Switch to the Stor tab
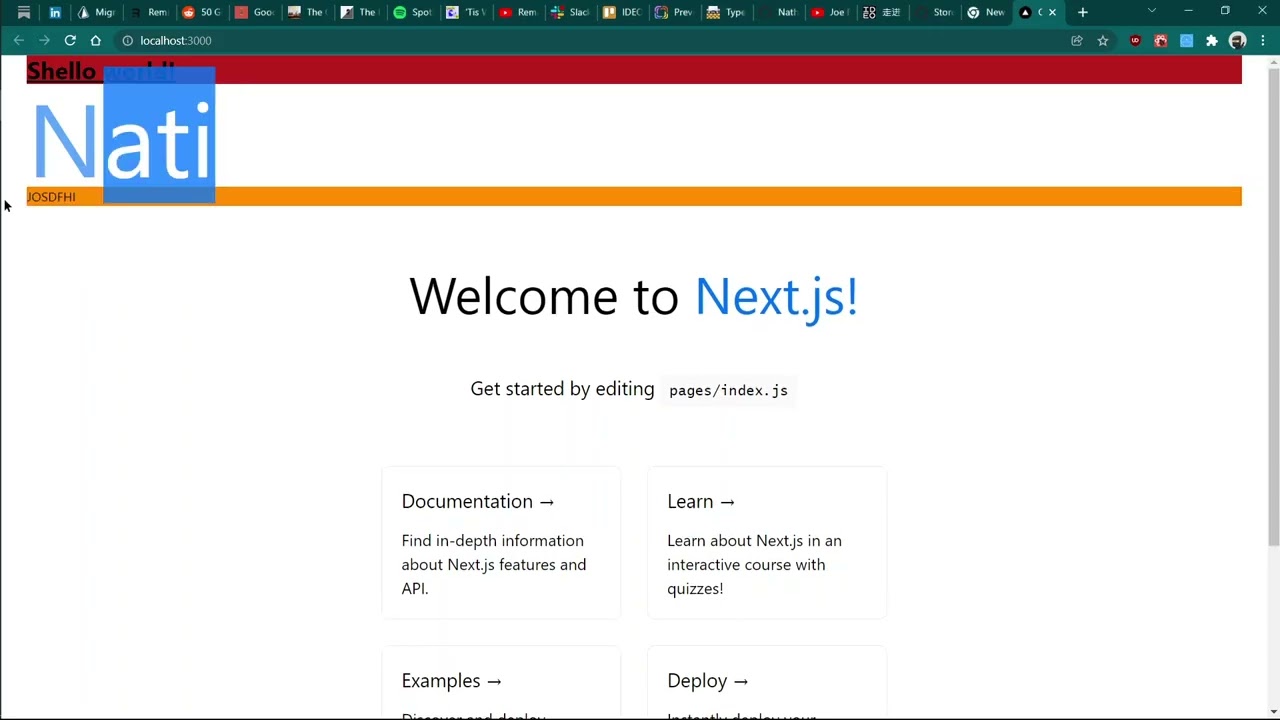Image resolution: width=1280 pixels, height=720 pixels. pyautogui.click(x=935, y=12)
